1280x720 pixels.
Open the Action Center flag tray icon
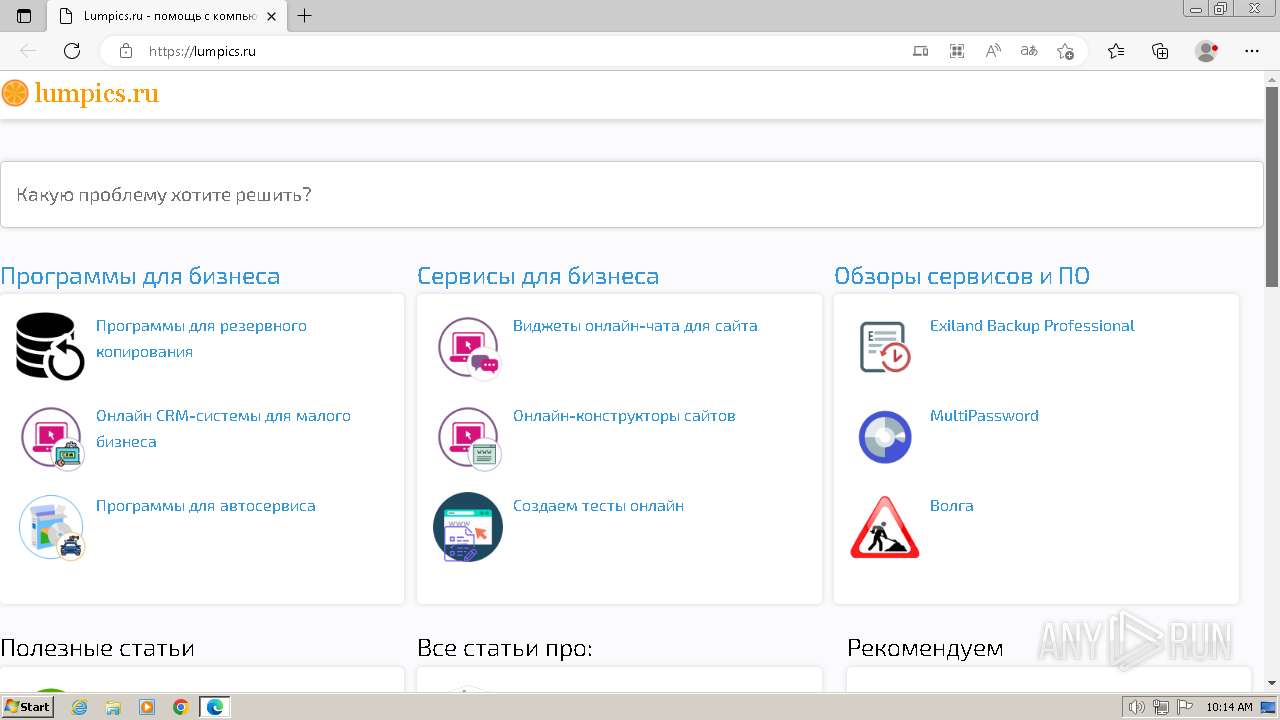coord(1184,707)
